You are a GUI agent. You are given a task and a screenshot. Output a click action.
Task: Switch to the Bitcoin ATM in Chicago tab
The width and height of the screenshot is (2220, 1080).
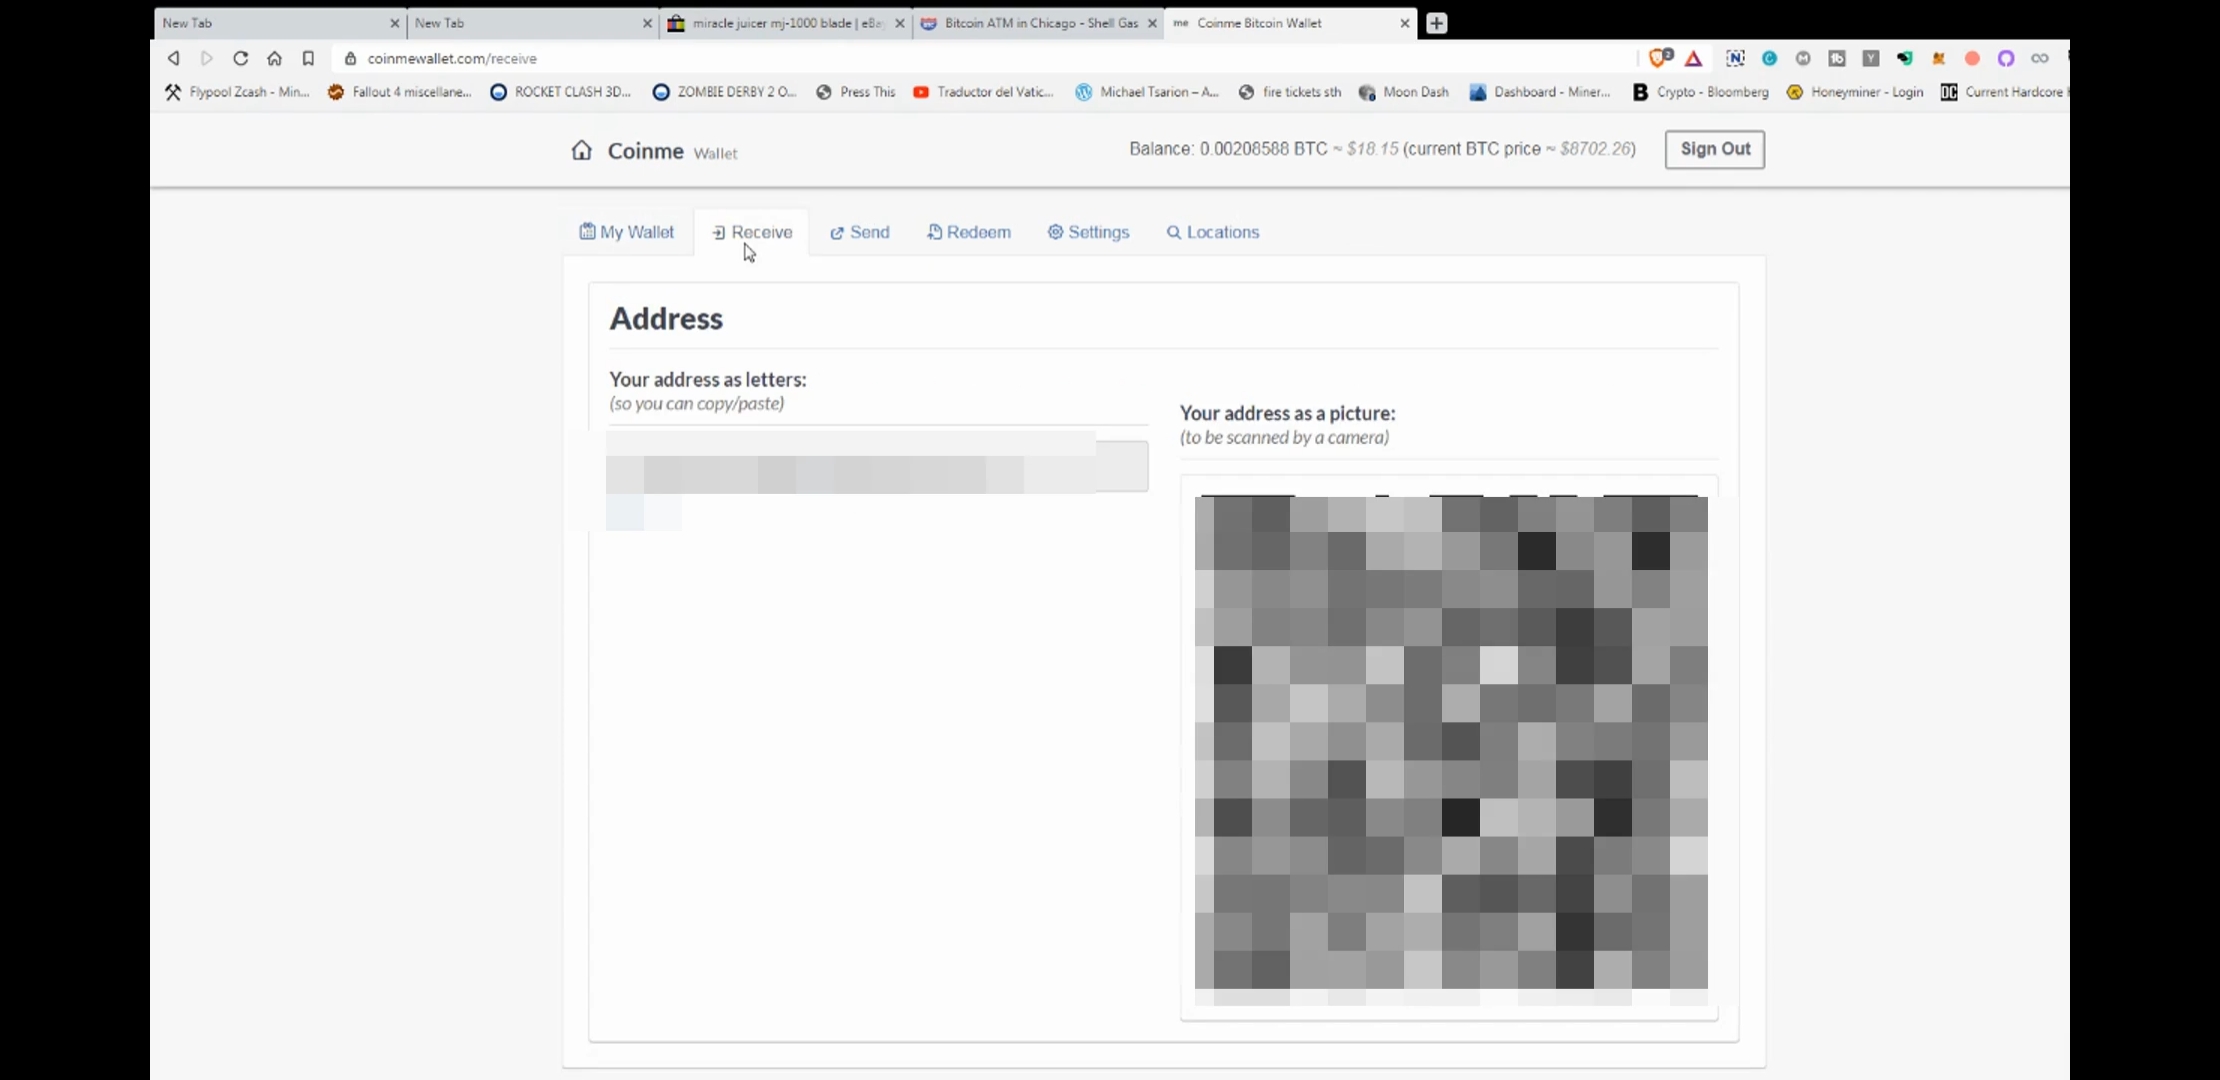tap(1040, 22)
